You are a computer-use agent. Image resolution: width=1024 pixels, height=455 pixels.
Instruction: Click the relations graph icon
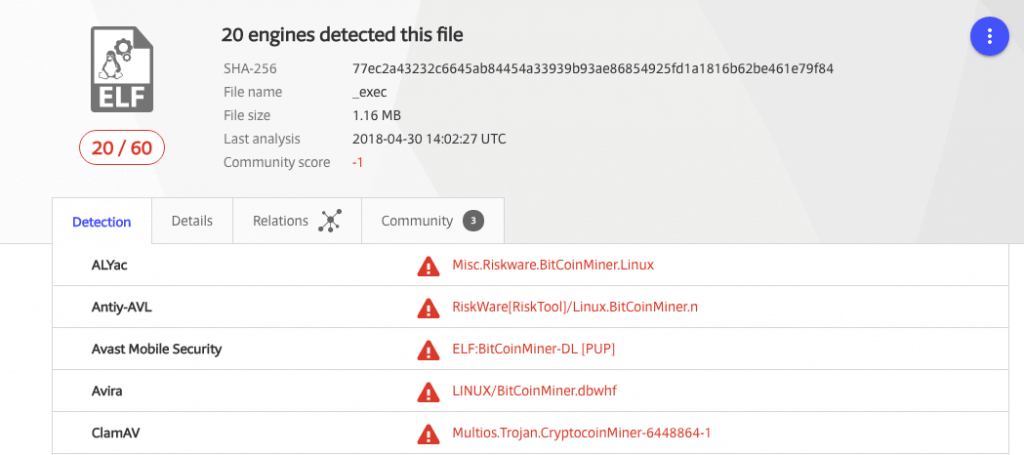[329, 221]
